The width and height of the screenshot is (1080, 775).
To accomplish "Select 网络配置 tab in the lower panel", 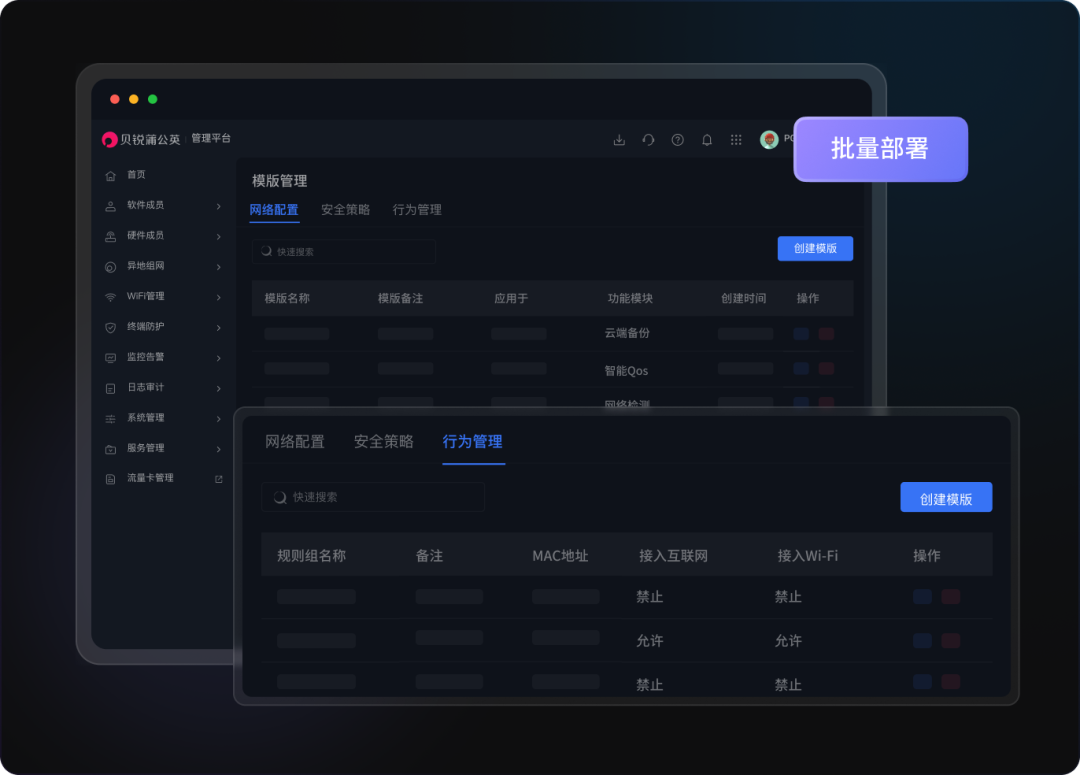I will point(295,442).
